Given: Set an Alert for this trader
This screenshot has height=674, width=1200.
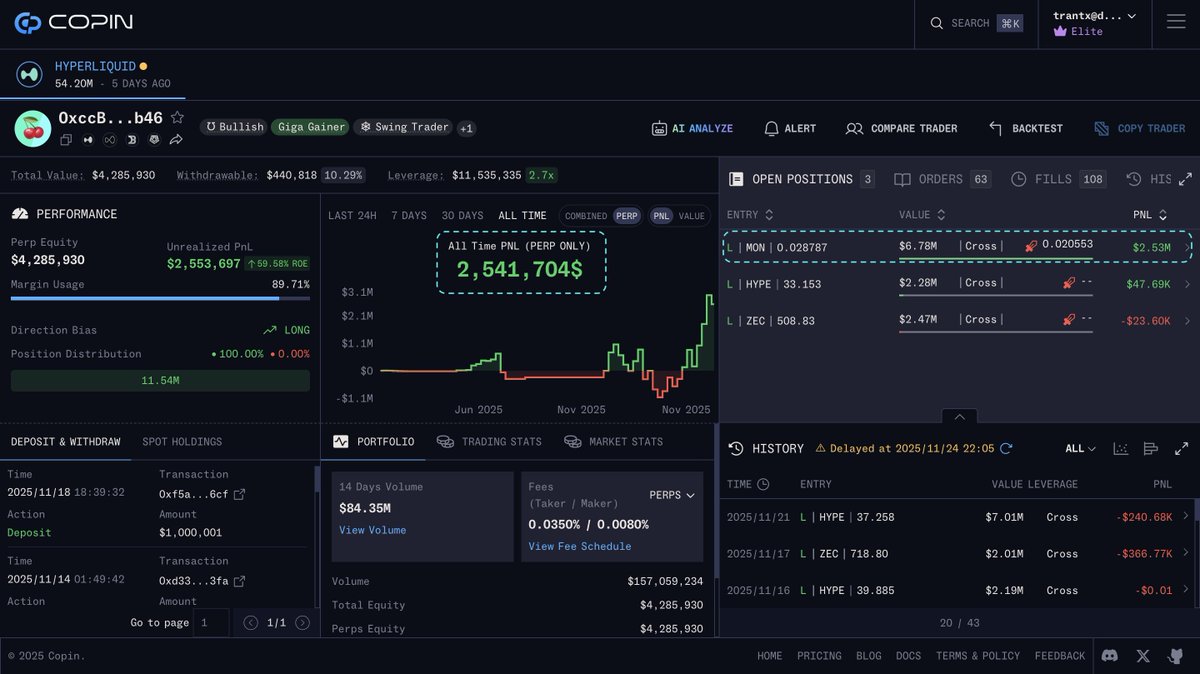Looking at the screenshot, I should 790,128.
